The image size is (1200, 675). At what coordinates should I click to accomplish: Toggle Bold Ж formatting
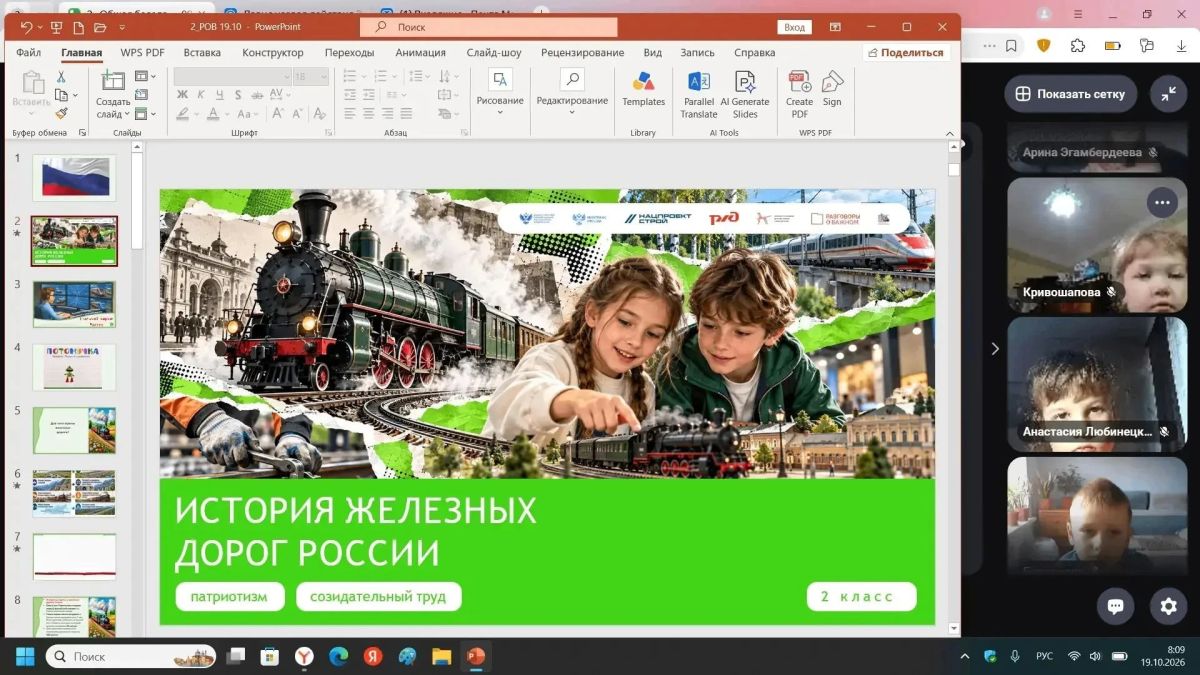(x=182, y=95)
